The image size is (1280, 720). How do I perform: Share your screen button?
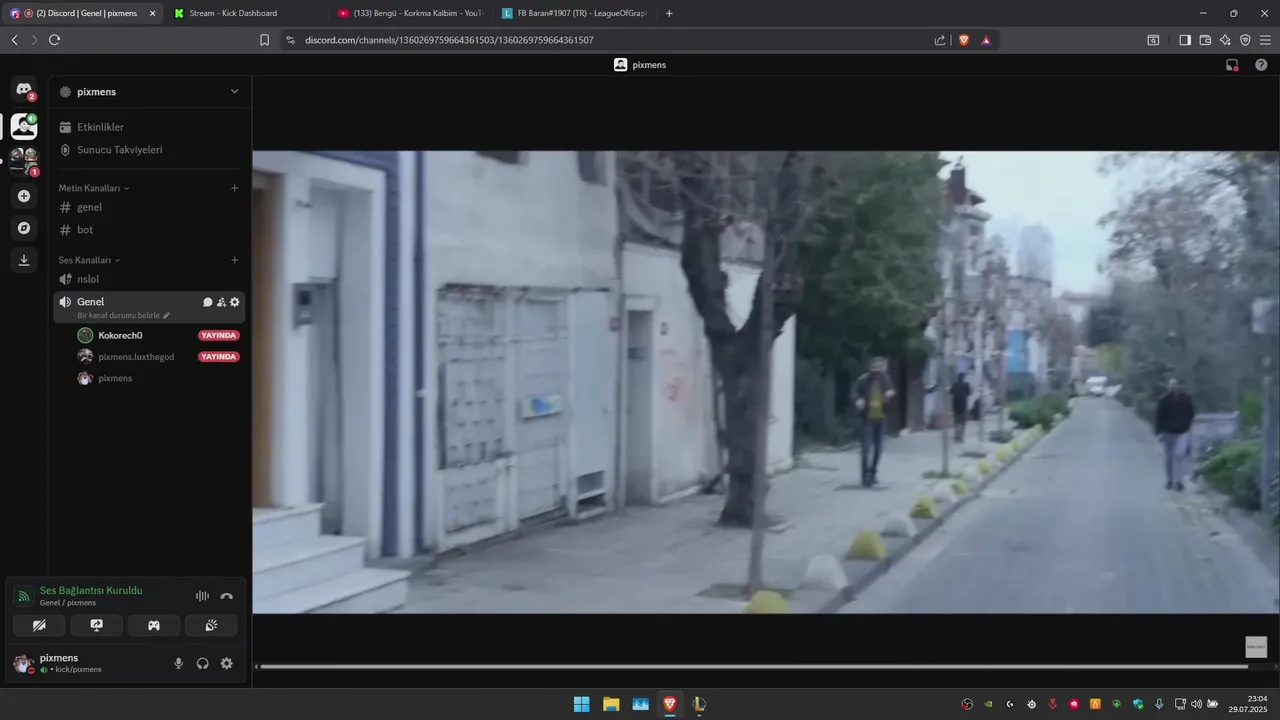[x=97, y=625]
